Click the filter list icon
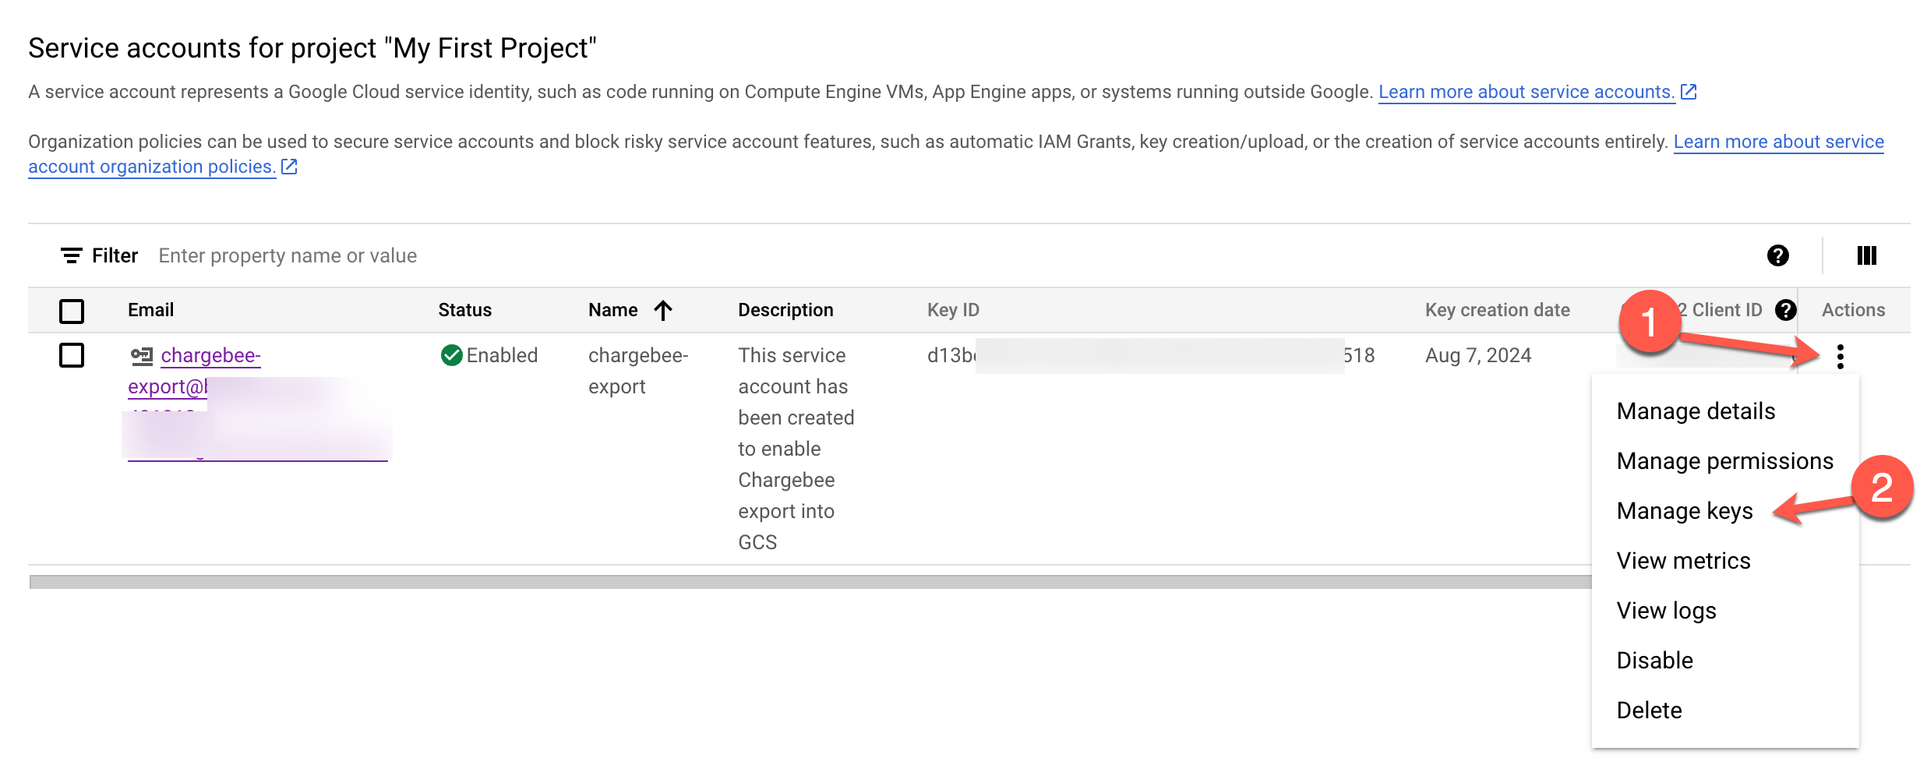This screenshot has height=768, width=1920. 71,256
